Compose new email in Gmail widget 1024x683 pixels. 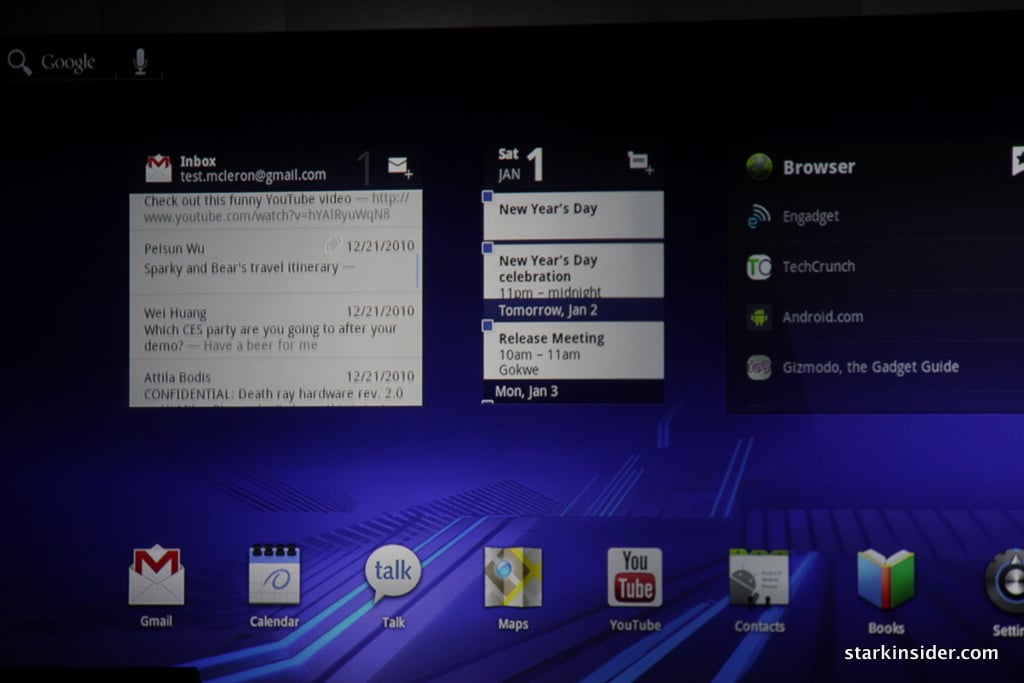(400, 167)
